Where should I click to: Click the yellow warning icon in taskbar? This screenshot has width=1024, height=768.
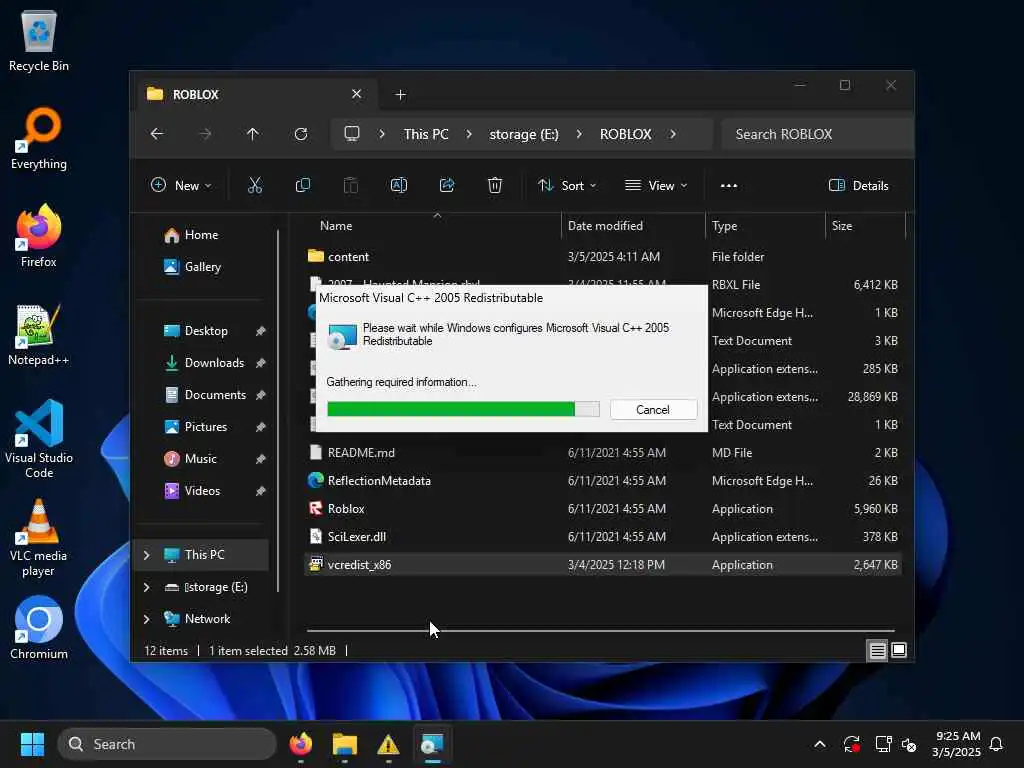(388, 744)
